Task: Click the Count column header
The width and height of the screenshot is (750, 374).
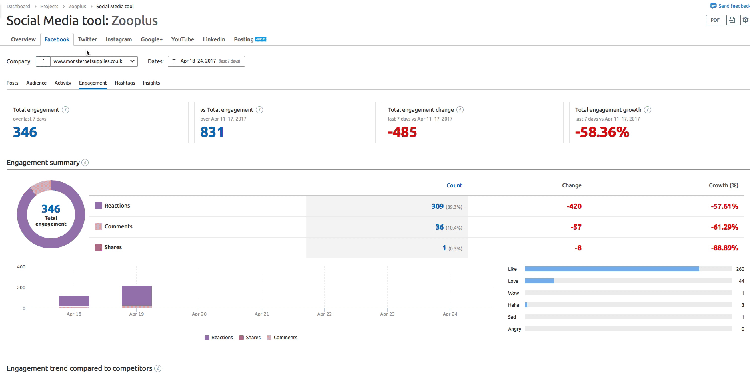Action: click(x=454, y=185)
